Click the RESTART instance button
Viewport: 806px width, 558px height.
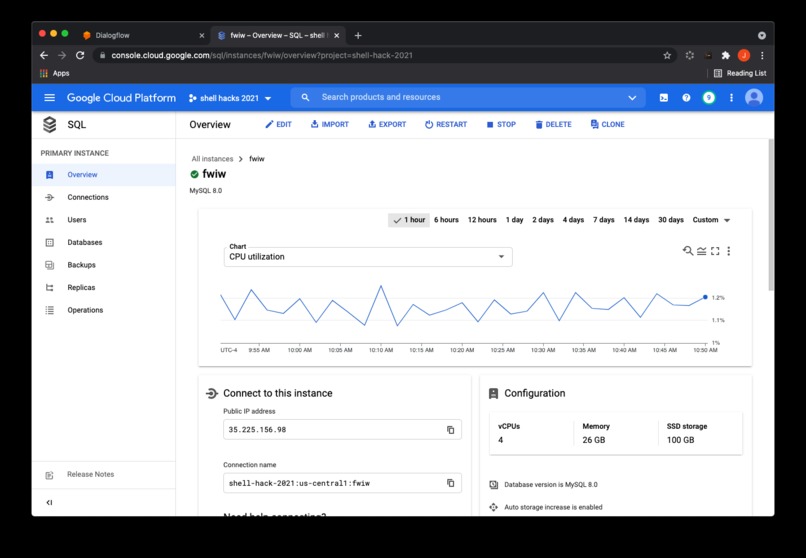tap(446, 124)
